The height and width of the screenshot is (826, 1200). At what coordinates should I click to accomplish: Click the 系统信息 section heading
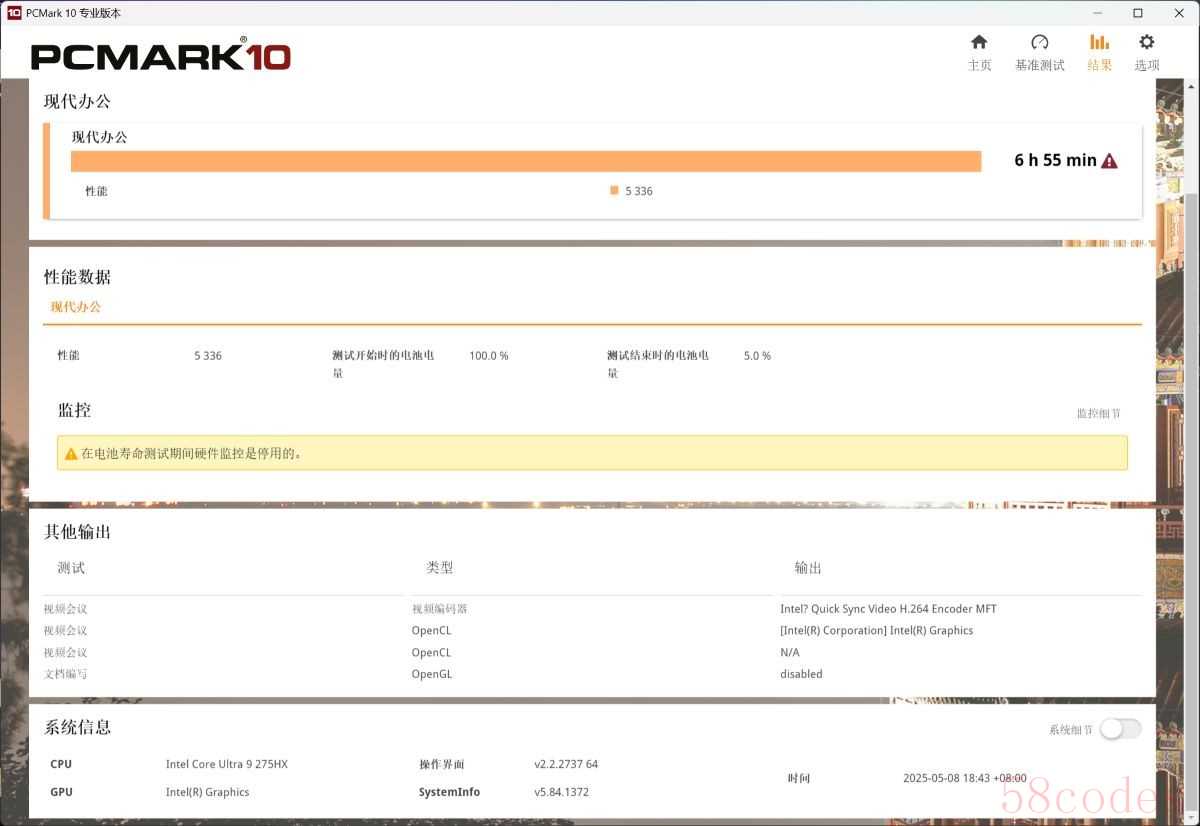77,727
